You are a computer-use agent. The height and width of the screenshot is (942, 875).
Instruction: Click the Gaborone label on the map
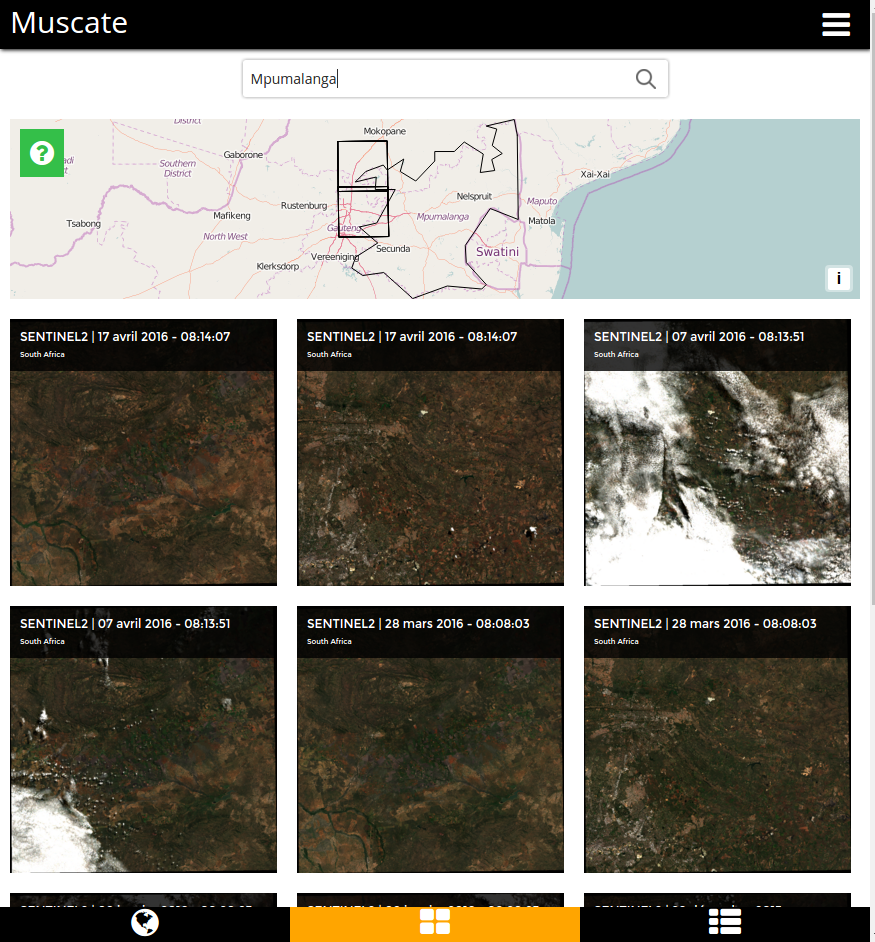pos(243,154)
